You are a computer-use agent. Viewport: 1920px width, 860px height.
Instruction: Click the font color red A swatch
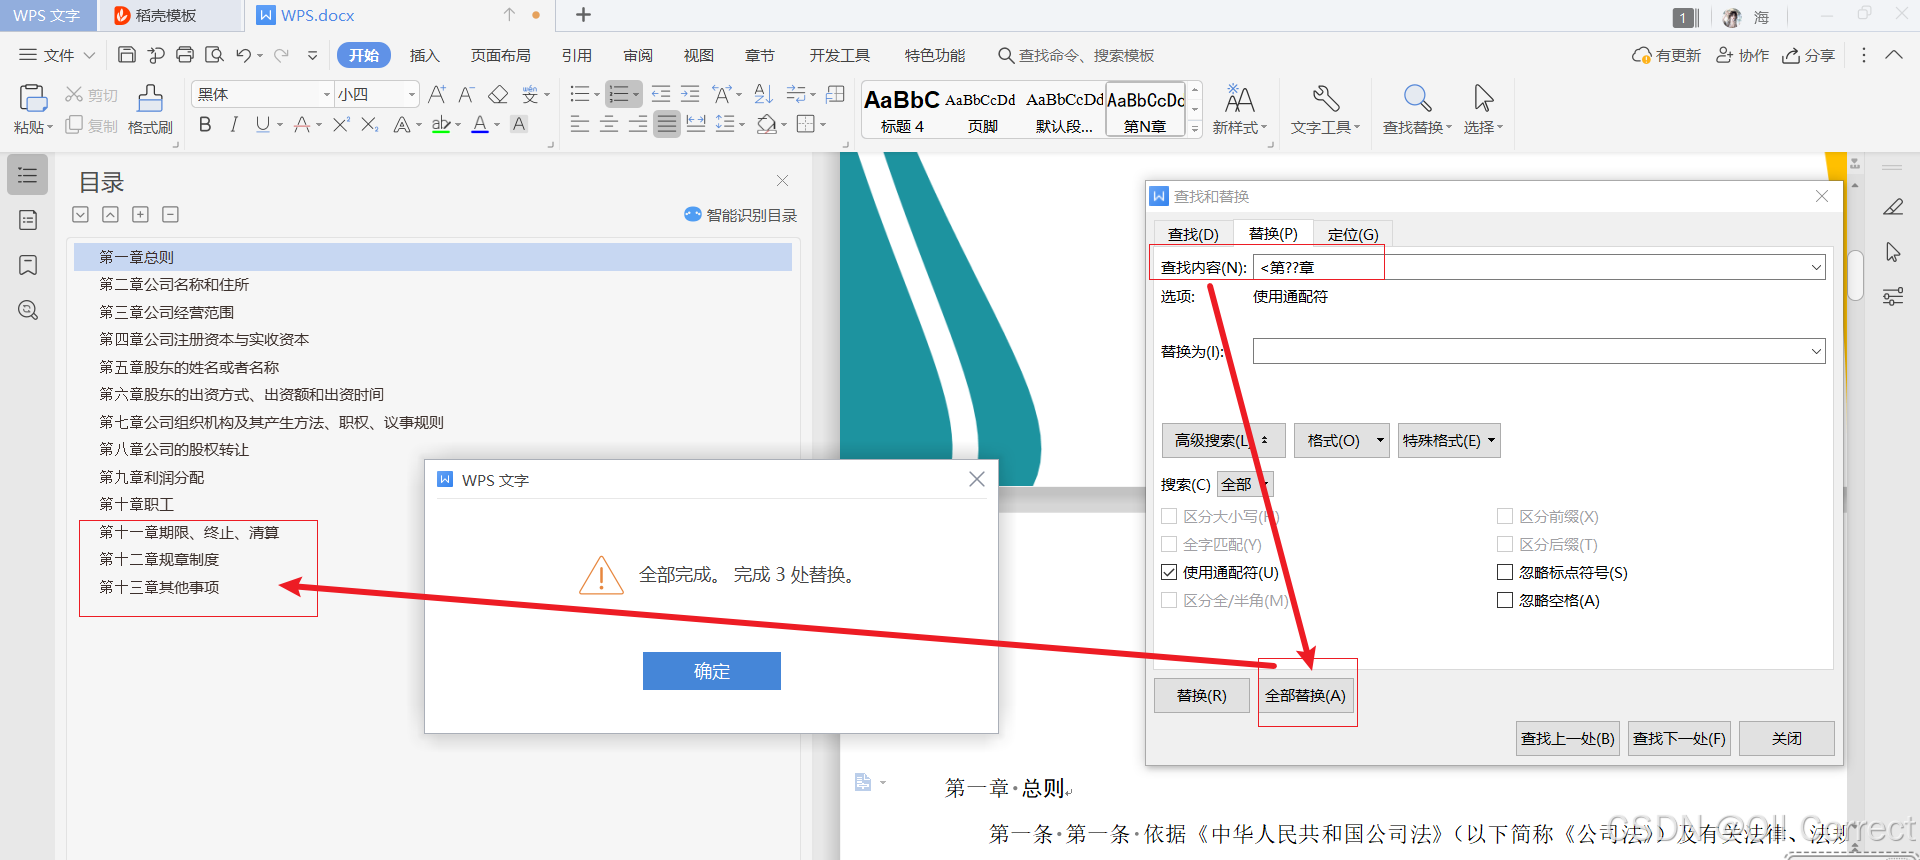point(480,124)
